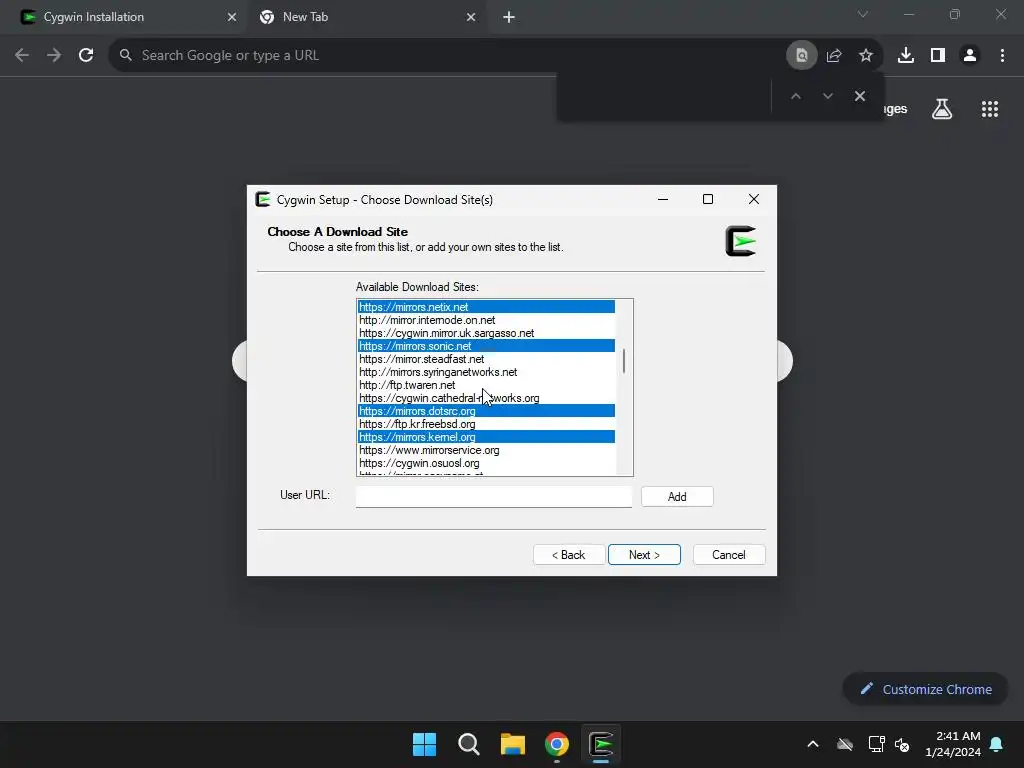Open Windows Start menu
Screen dimensions: 1024x768
pyautogui.click(x=424, y=744)
